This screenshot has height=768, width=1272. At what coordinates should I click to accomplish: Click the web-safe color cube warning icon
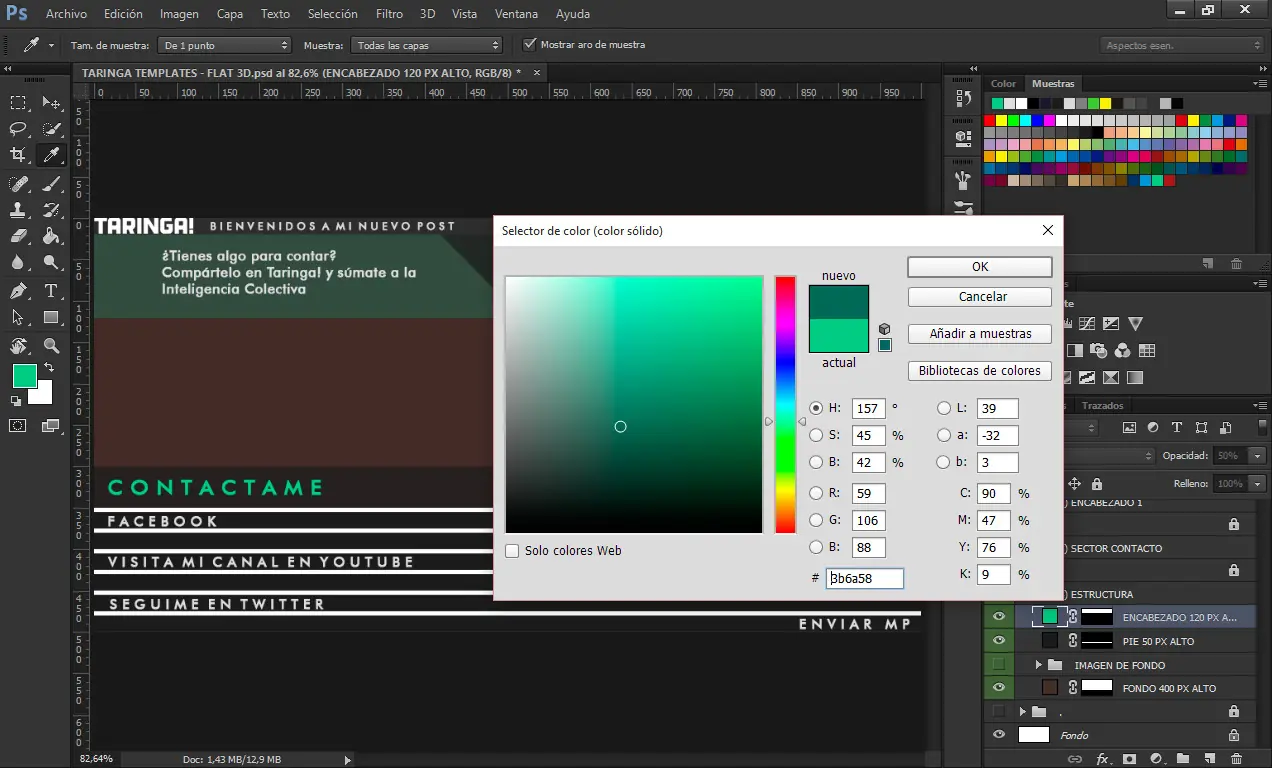click(x=884, y=329)
